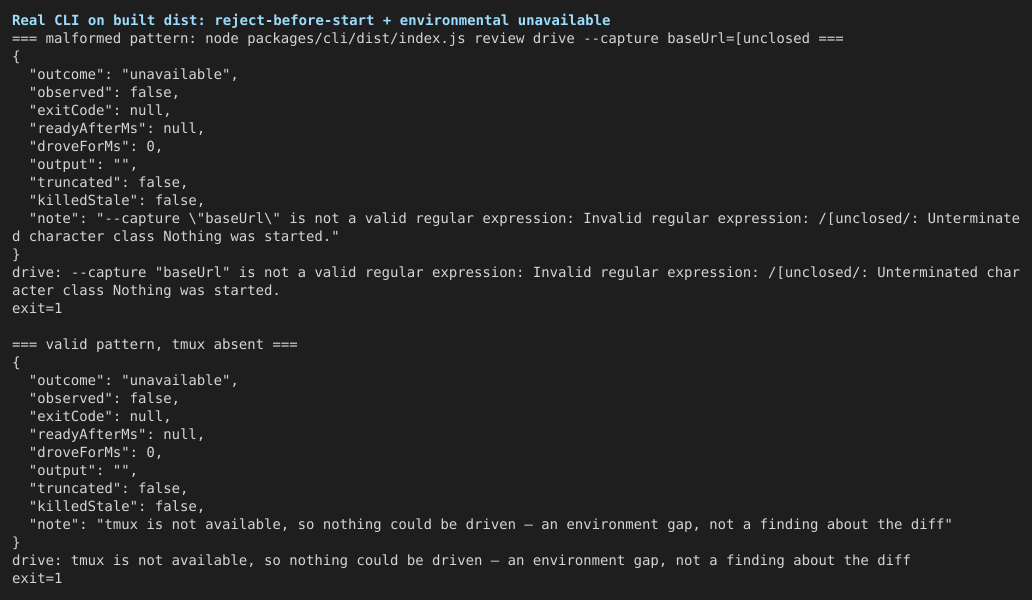
Task: Click the note about invalid regular expression
Action: tap(516, 227)
